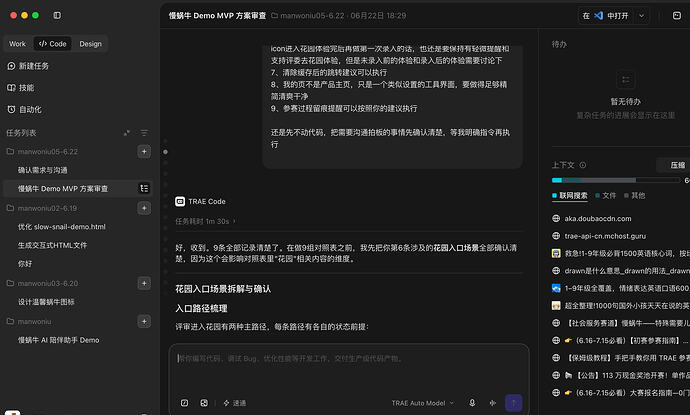Toggle the 速通 mode button
This screenshot has height=415, width=690.
click(235, 403)
